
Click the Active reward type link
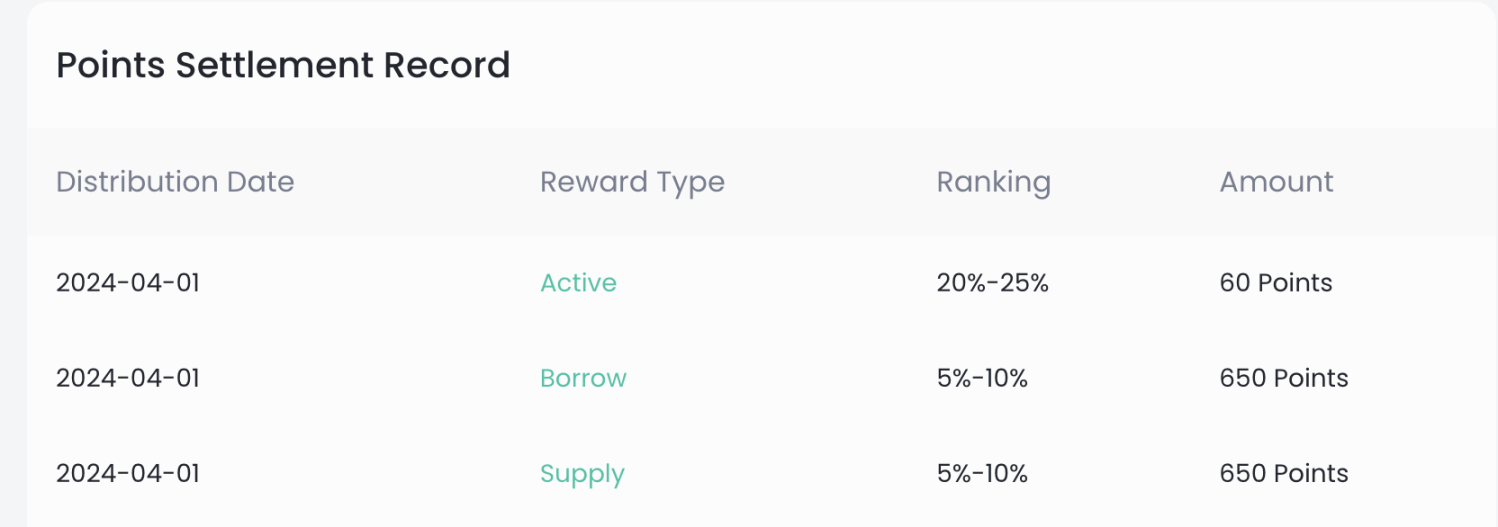tap(578, 283)
